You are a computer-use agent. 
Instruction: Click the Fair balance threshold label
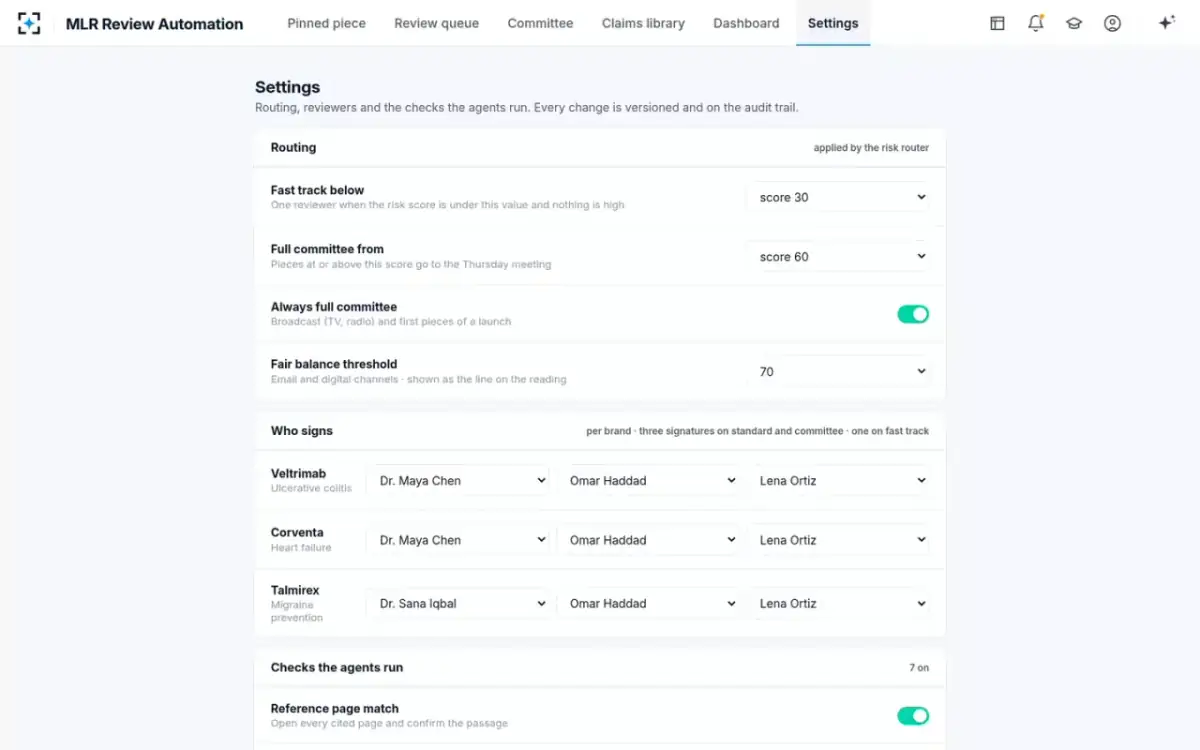click(334, 364)
